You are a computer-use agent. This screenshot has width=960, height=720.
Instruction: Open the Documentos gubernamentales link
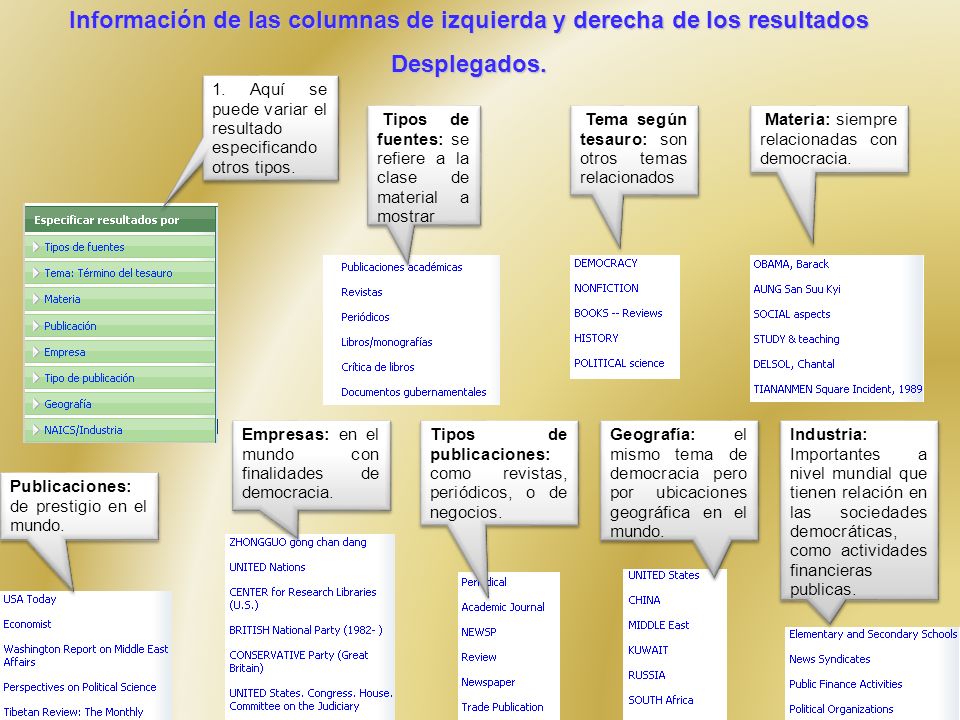tap(413, 392)
